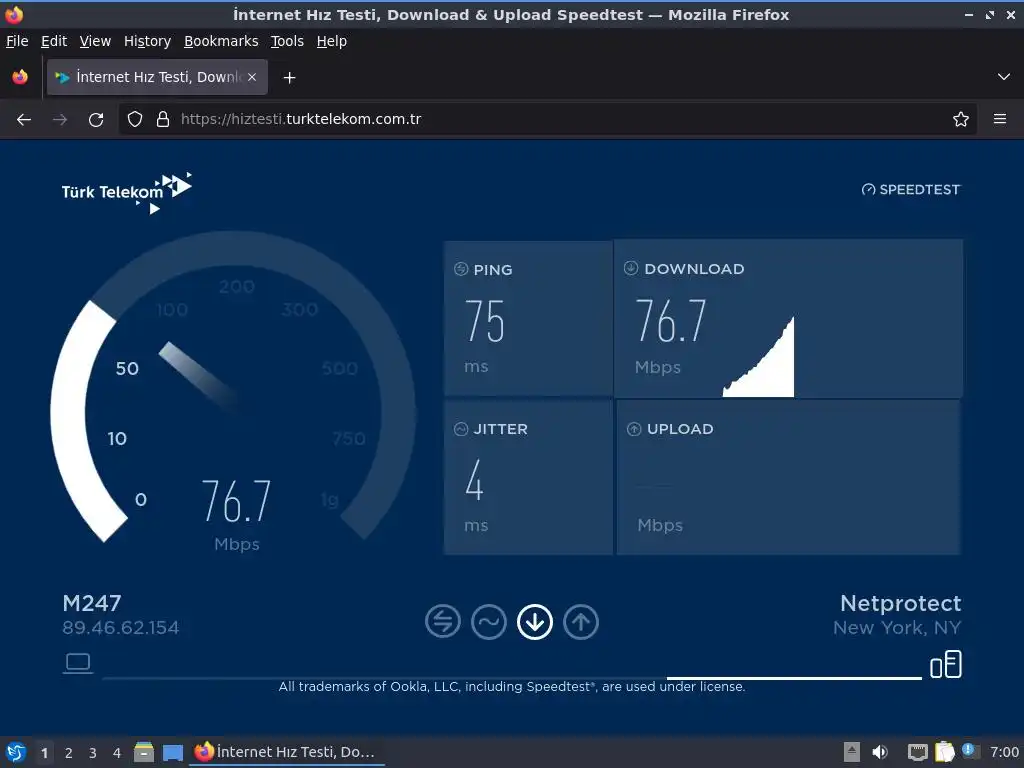Reload the current page
The image size is (1024, 768).
[96, 120]
